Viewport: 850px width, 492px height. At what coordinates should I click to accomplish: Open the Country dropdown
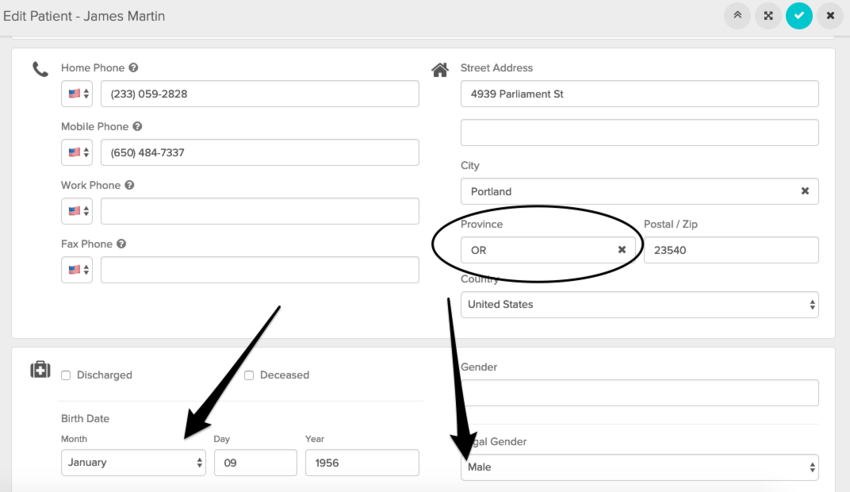639,305
